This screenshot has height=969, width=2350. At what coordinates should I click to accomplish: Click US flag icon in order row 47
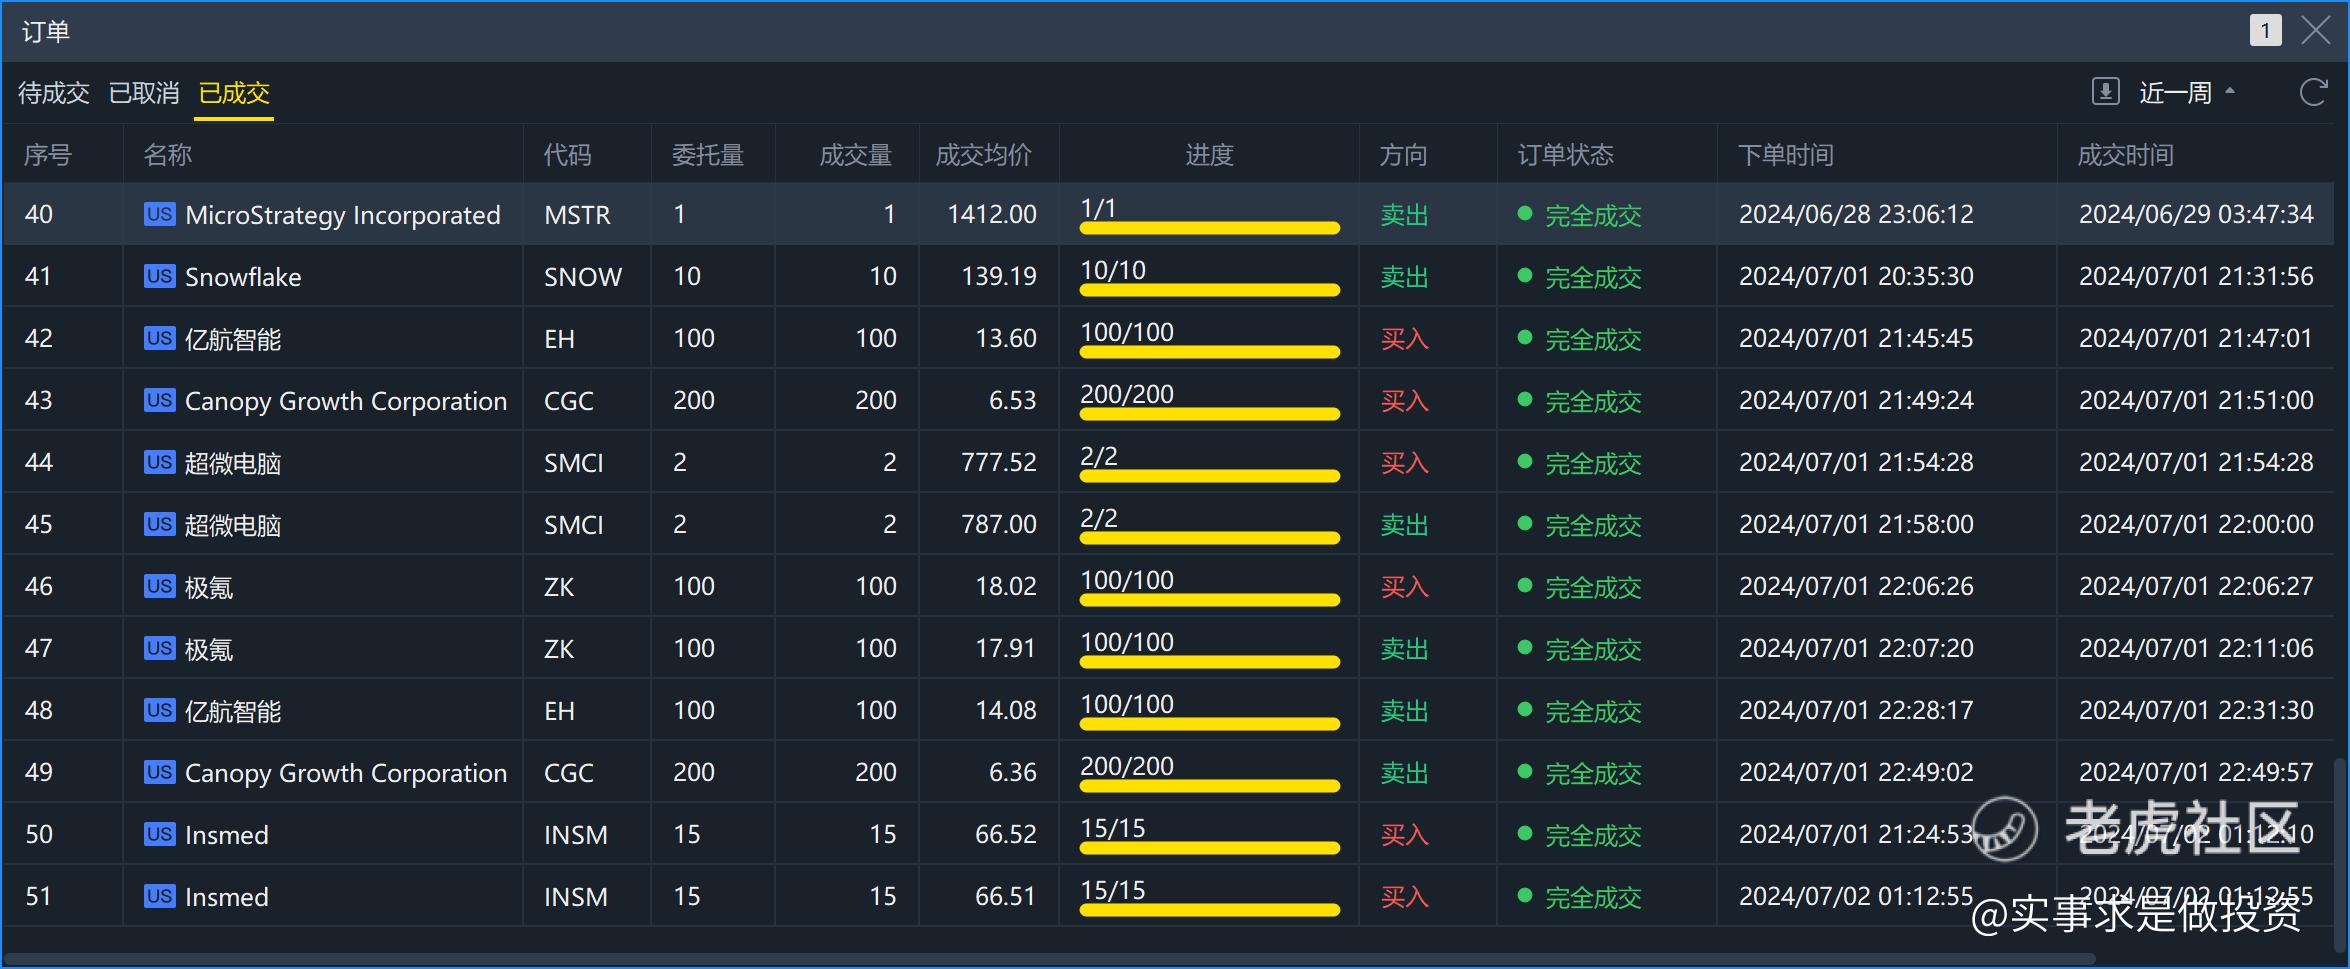click(x=159, y=648)
